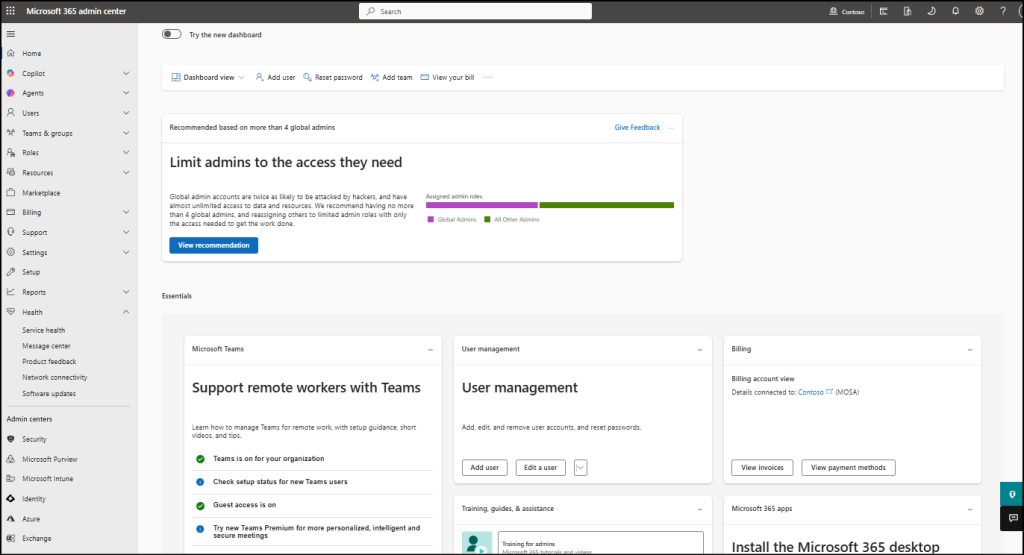Open the Dashboard view dropdown
This screenshot has width=1024, height=555.
tap(208, 77)
